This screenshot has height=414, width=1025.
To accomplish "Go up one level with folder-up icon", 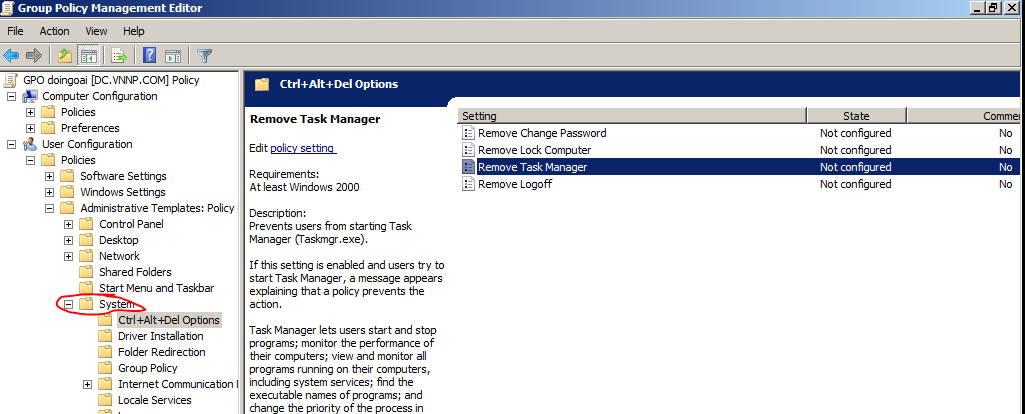I will point(65,56).
